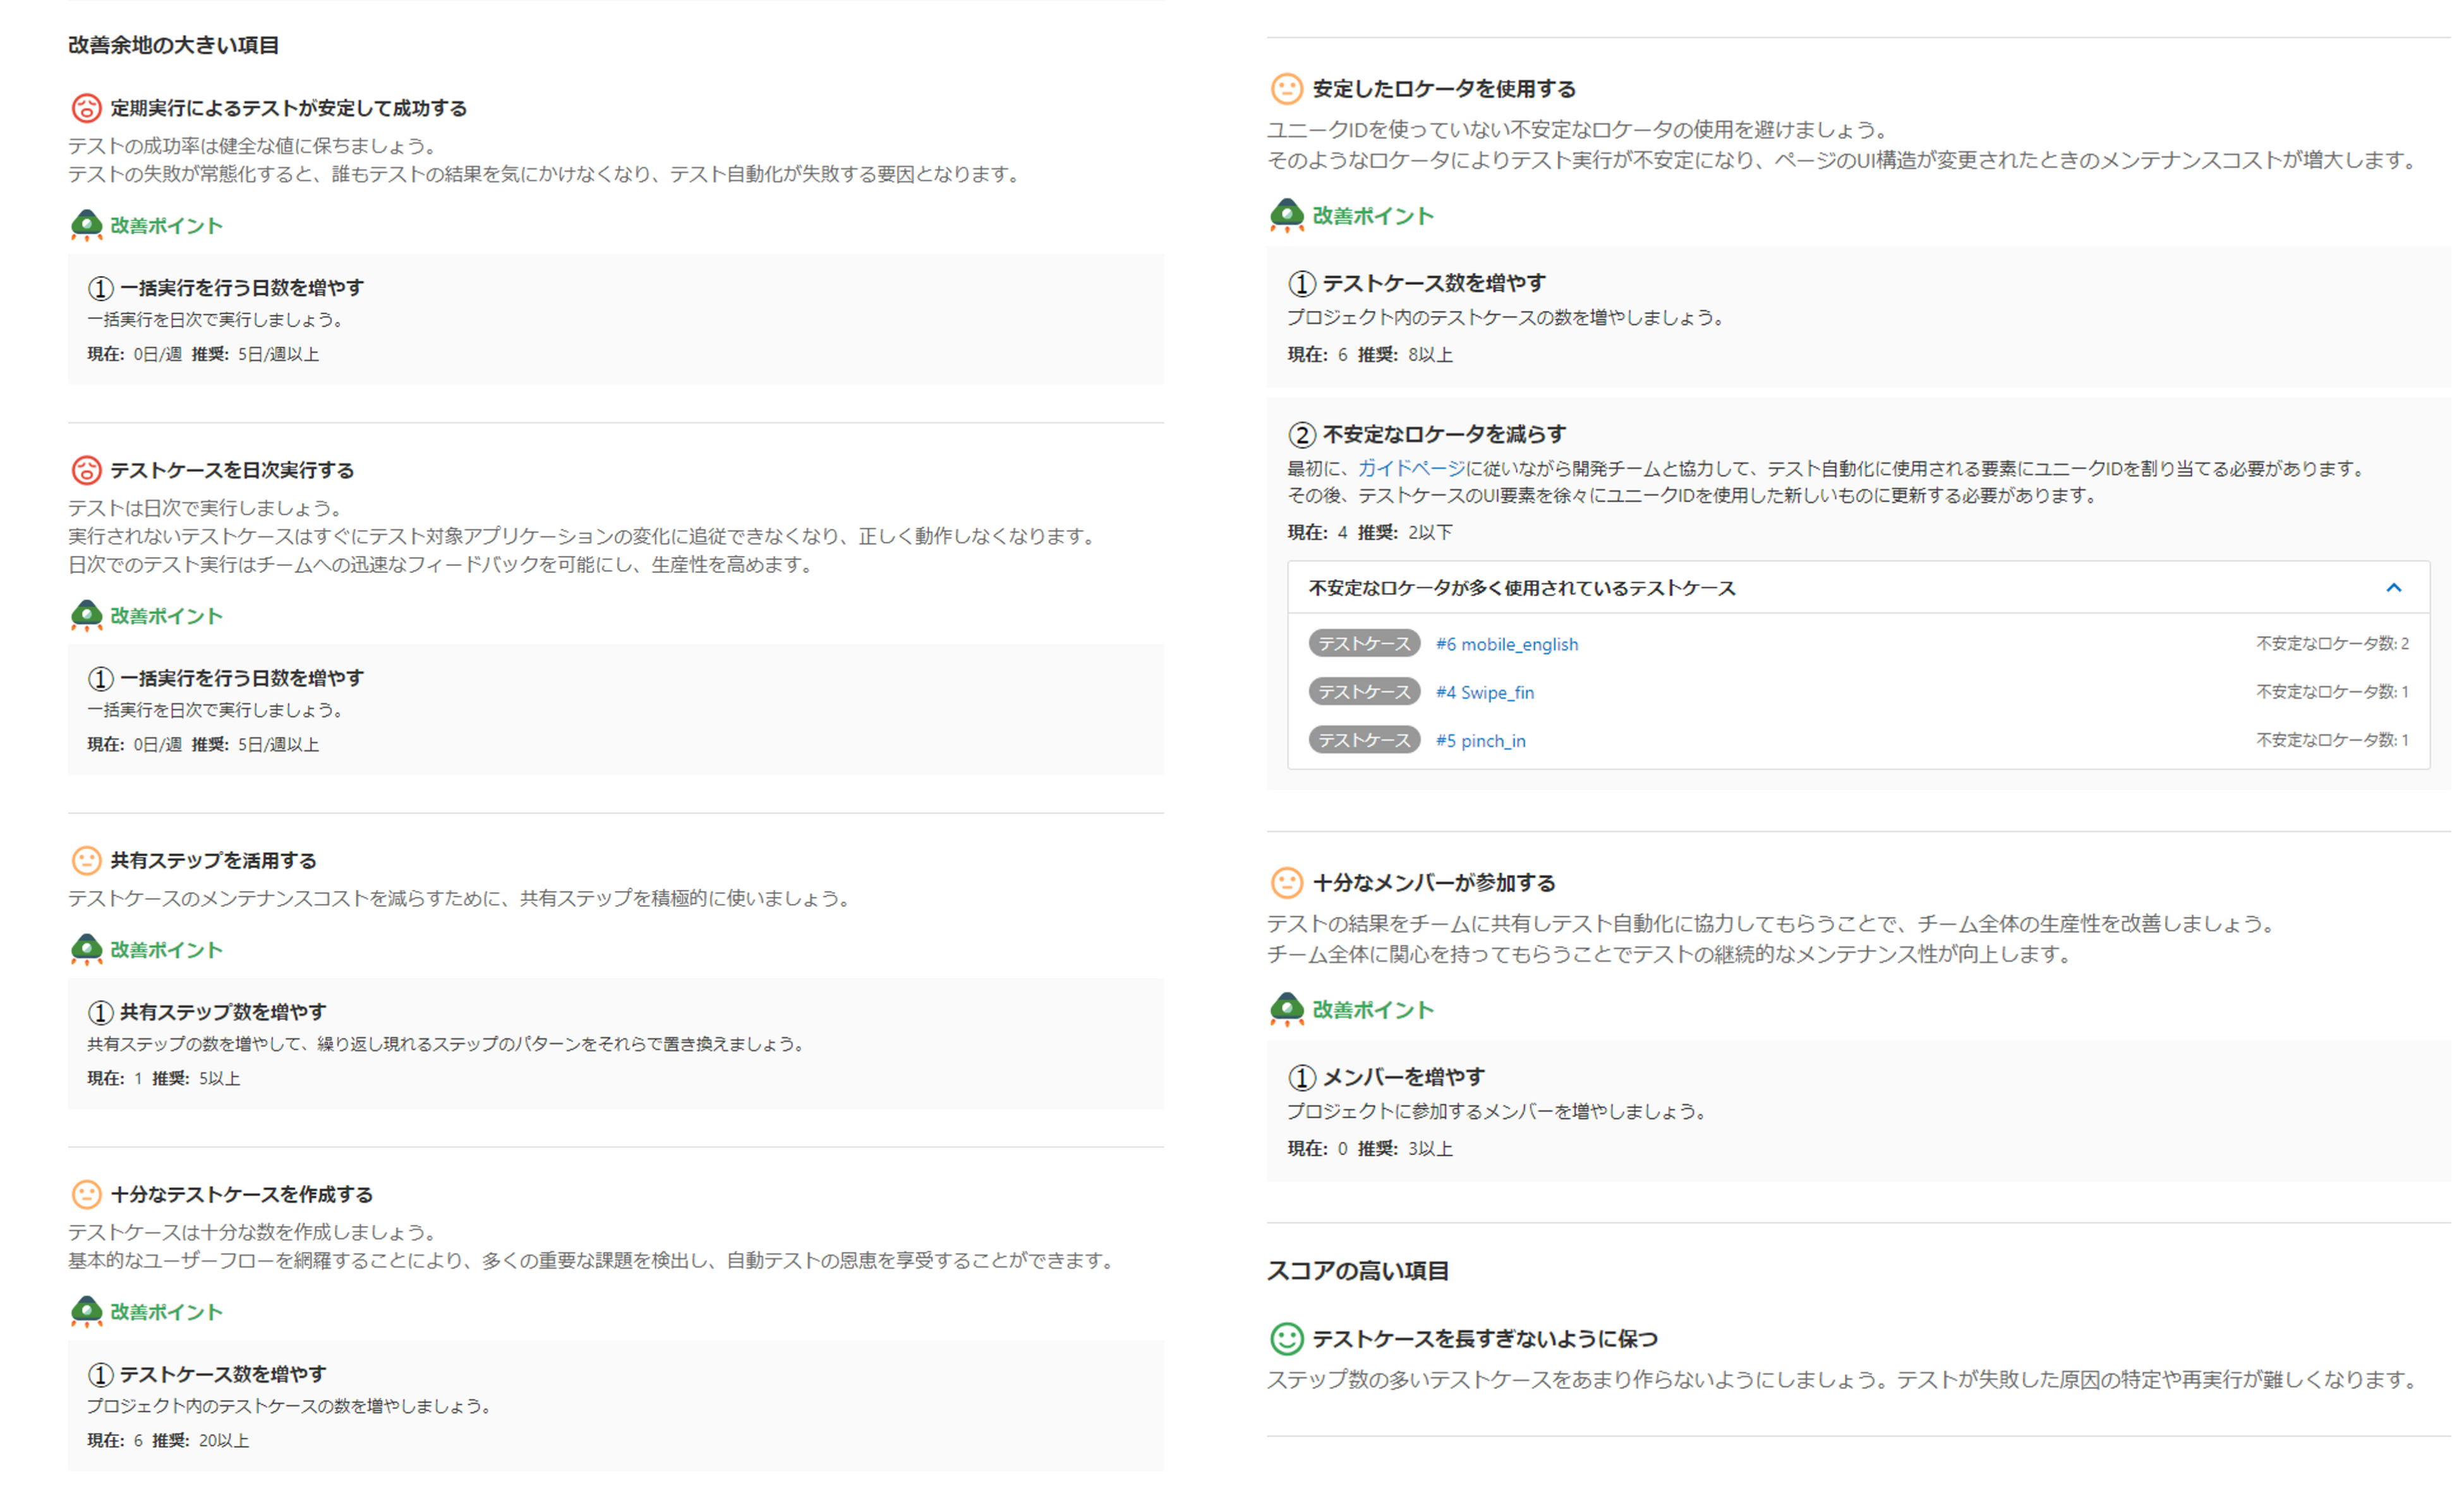2464x1490 pixels.
Task: Open test case #6 mobile_english
Action: pos(1506,644)
